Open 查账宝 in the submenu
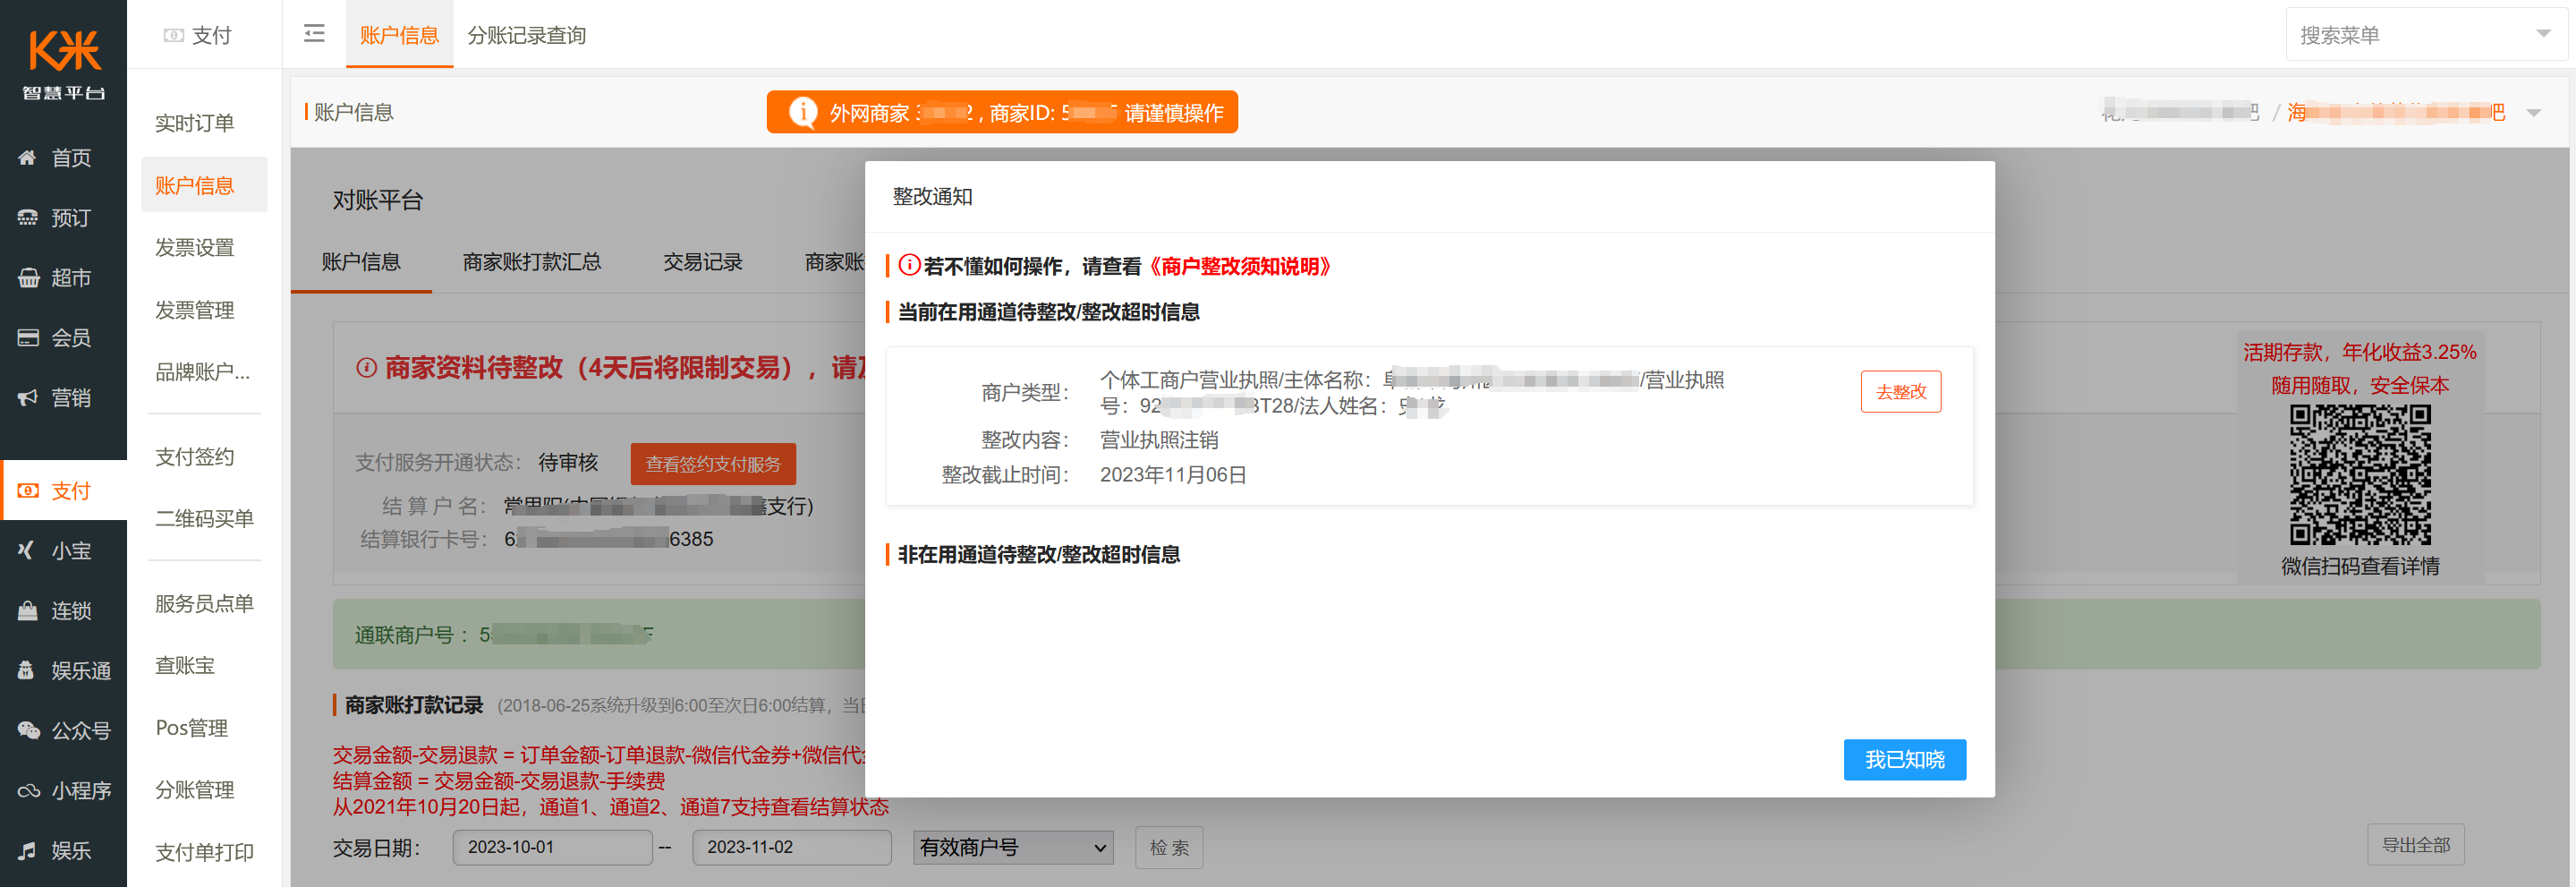The height and width of the screenshot is (887, 2576). [x=185, y=665]
